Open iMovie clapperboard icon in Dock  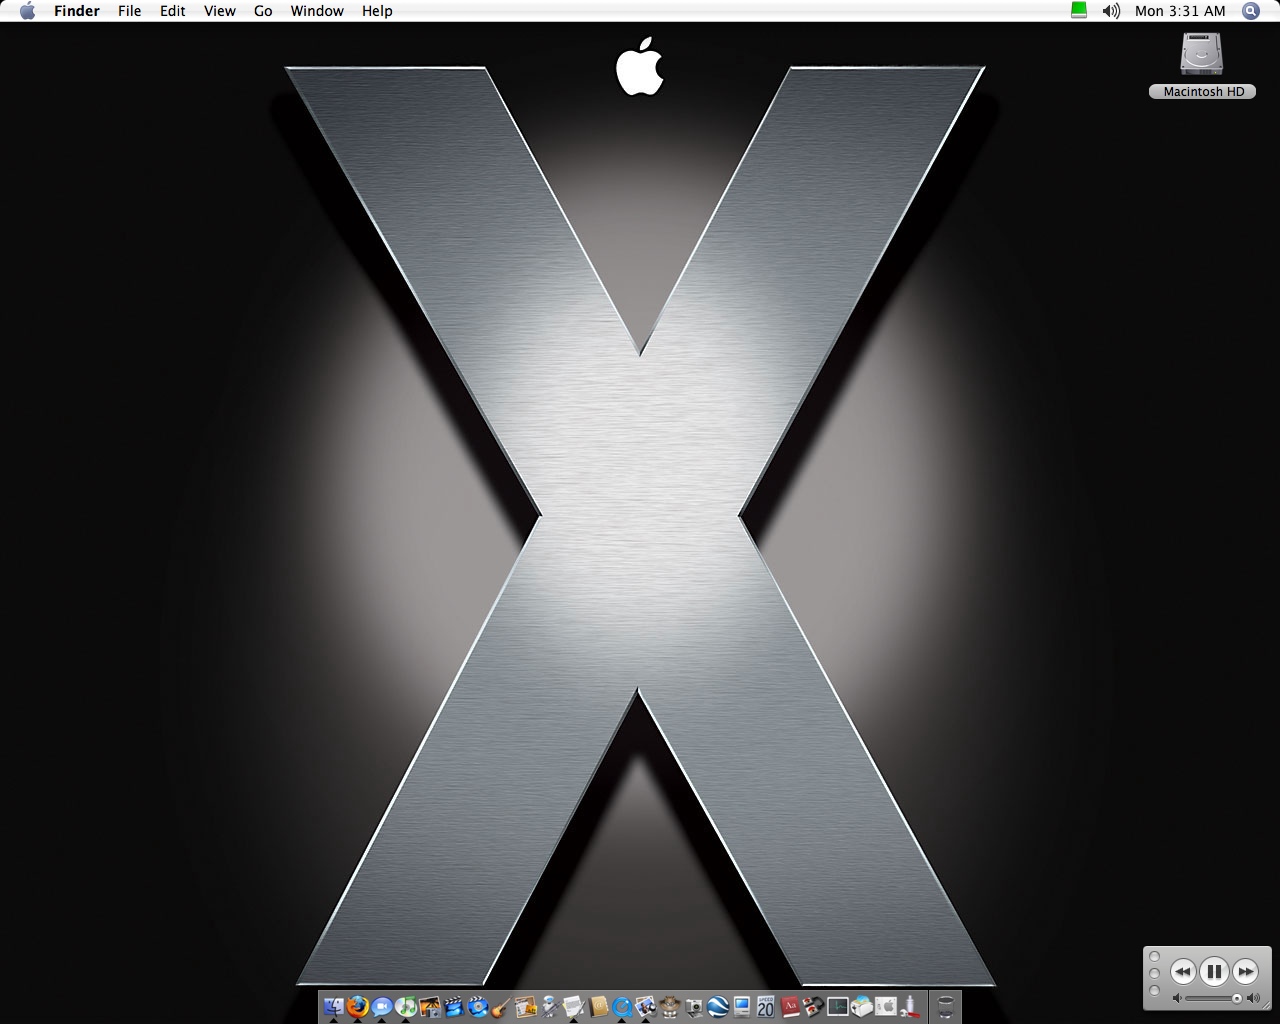(454, 1006)
